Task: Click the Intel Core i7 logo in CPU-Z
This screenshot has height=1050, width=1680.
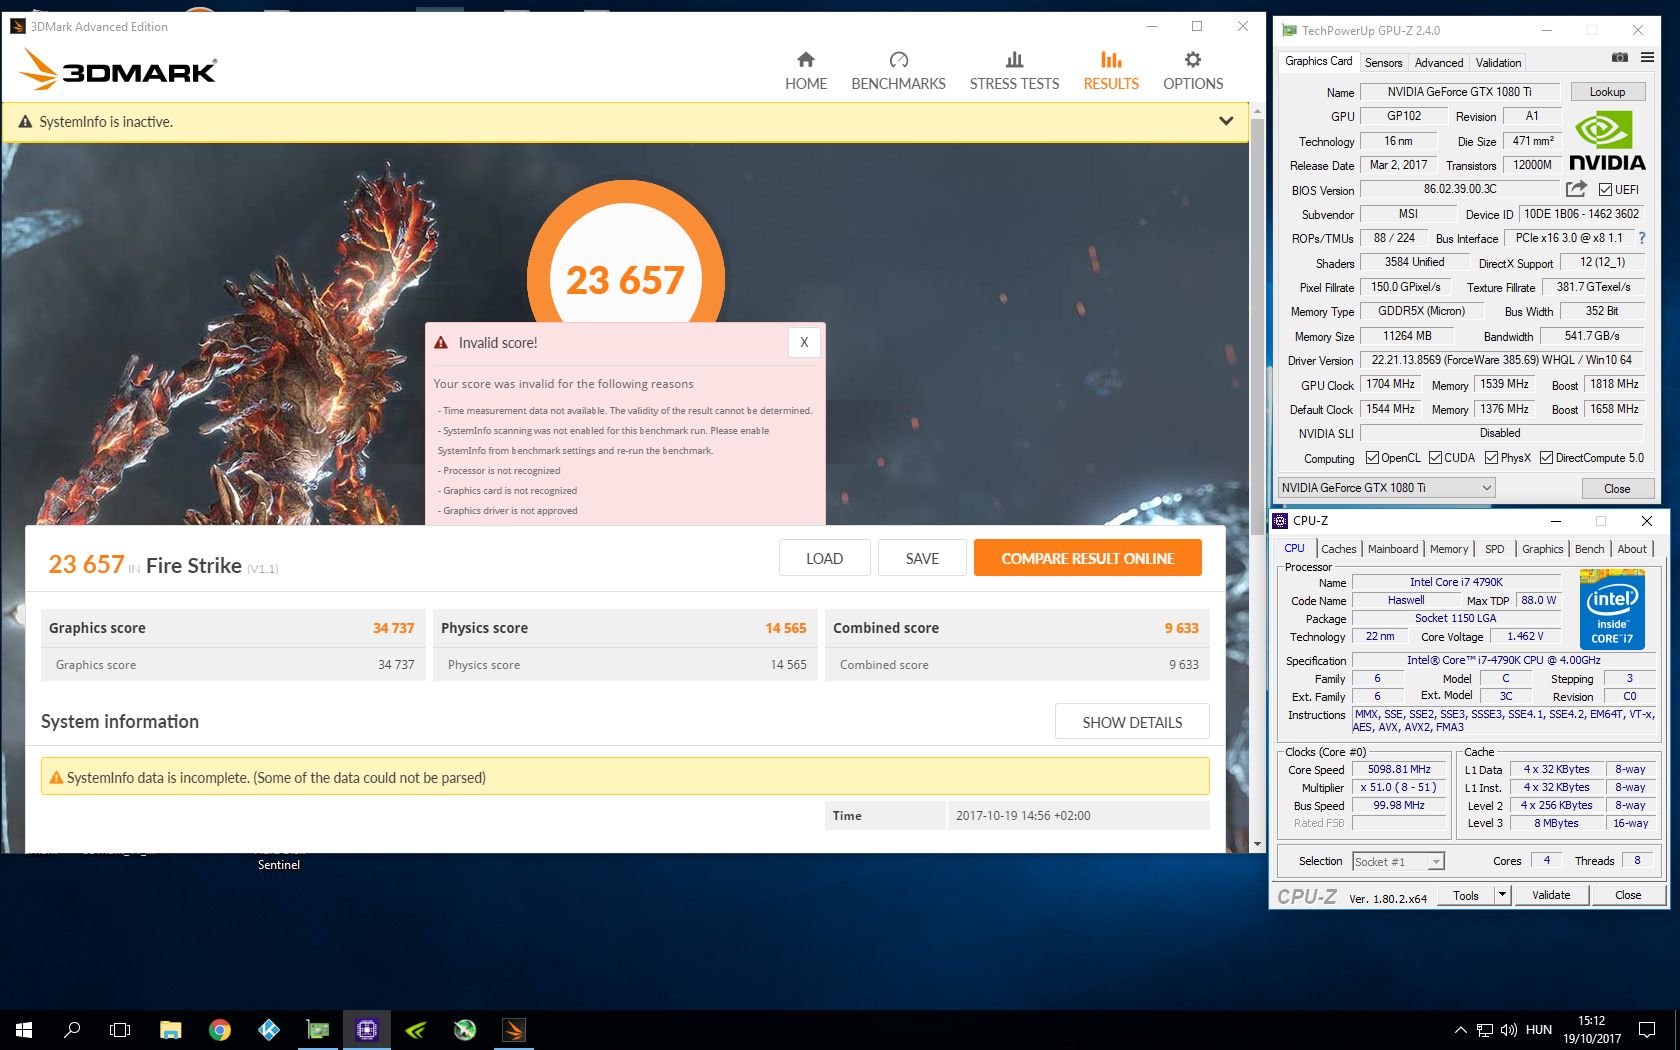Action: click(1612, 608)
